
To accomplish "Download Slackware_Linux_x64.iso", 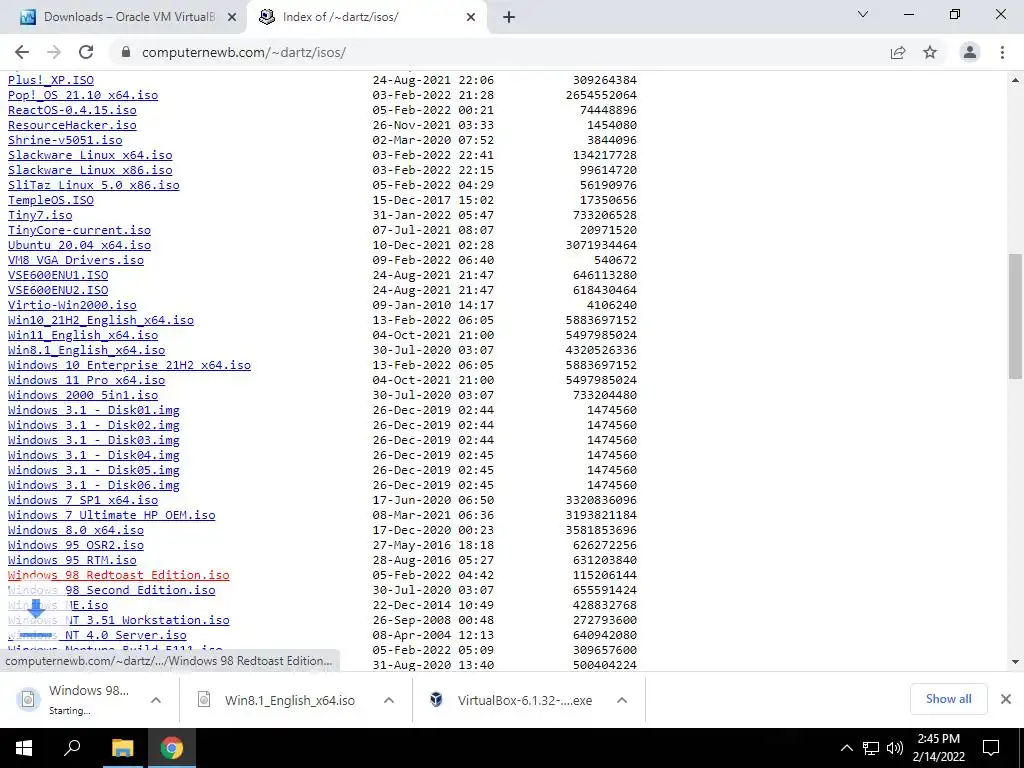I will pyautogui.click(x=90, y=155).
